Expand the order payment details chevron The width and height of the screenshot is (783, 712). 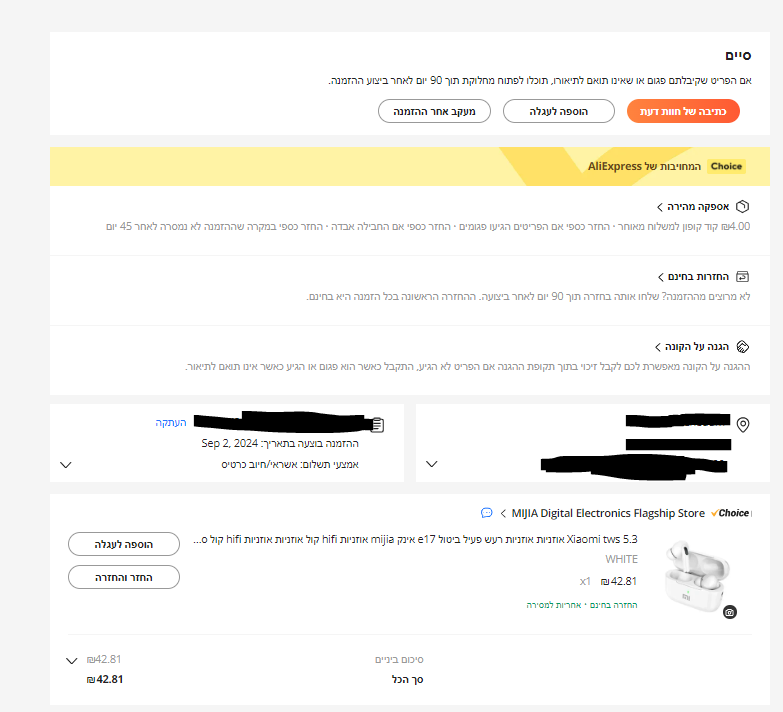65,465
